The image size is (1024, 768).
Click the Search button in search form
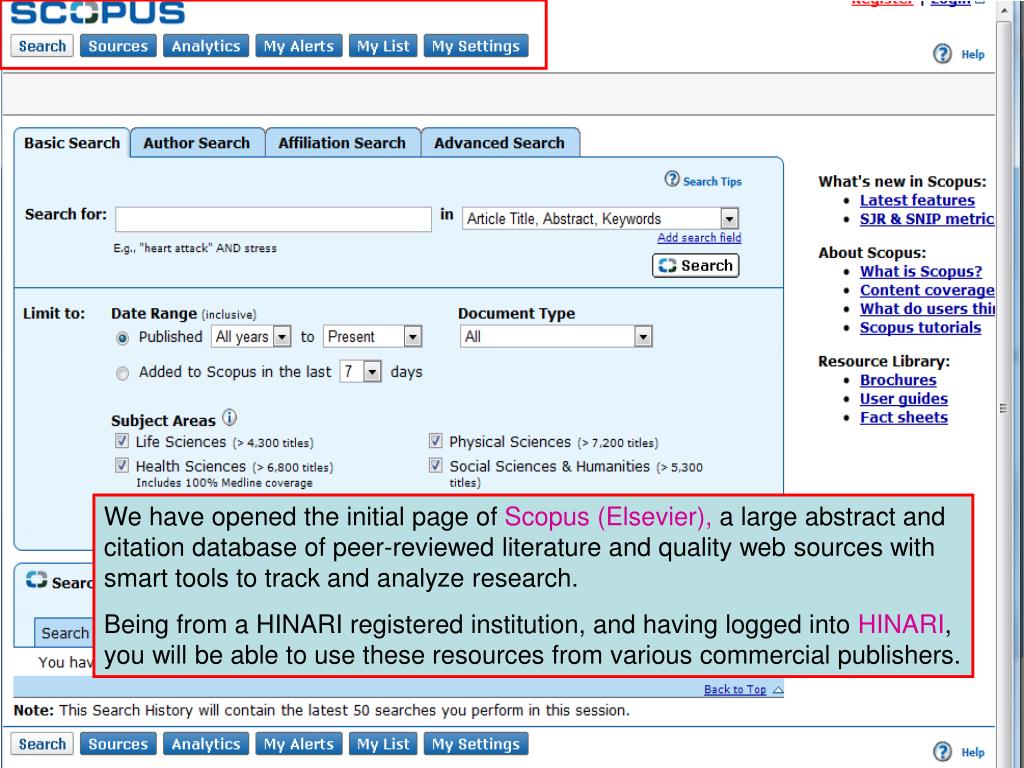696,266
